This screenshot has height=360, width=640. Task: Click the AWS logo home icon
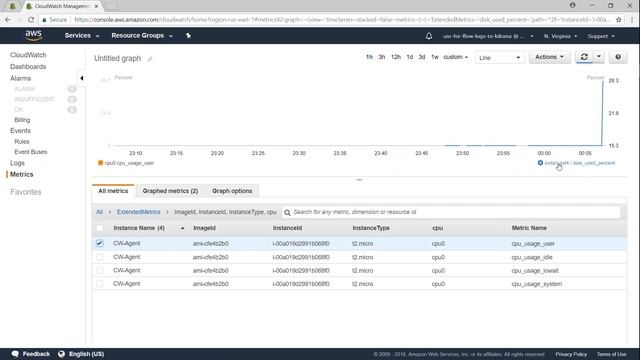[x=33, y=36]
